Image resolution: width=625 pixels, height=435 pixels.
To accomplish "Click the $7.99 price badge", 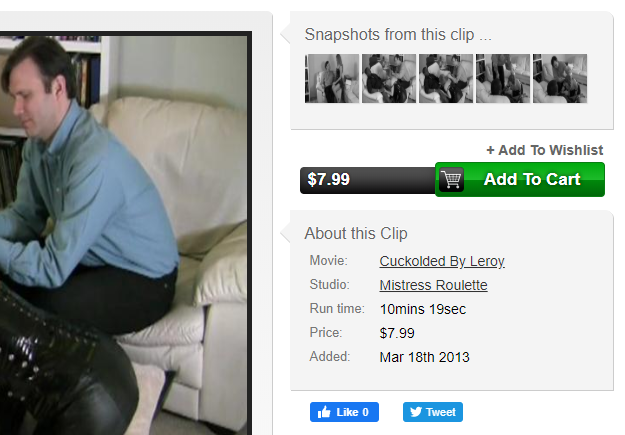I will [368, 180].
